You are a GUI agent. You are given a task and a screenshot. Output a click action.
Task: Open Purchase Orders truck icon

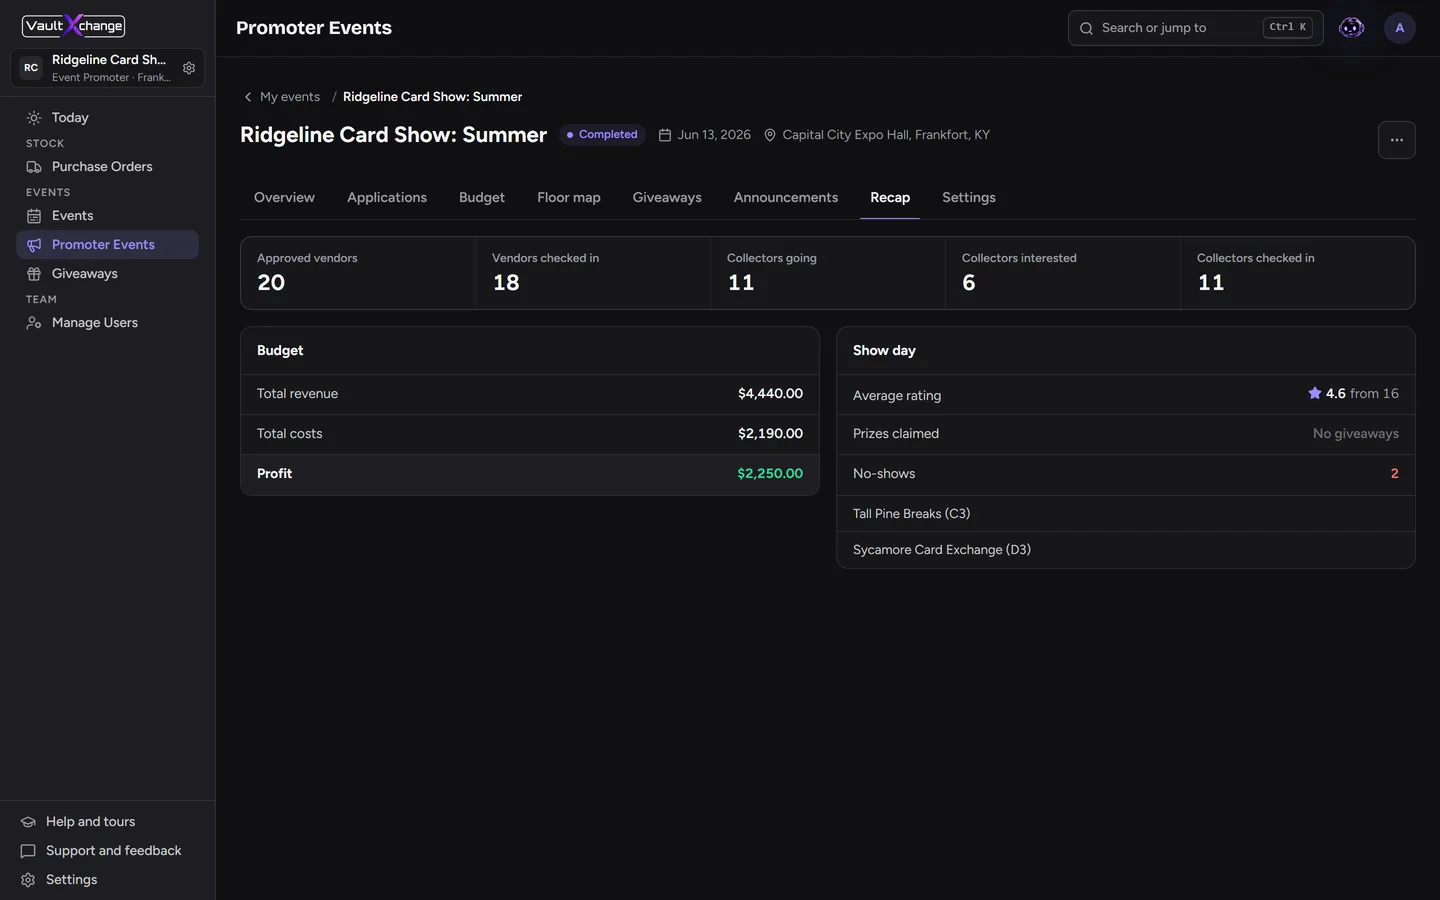[x=34, y=167]
